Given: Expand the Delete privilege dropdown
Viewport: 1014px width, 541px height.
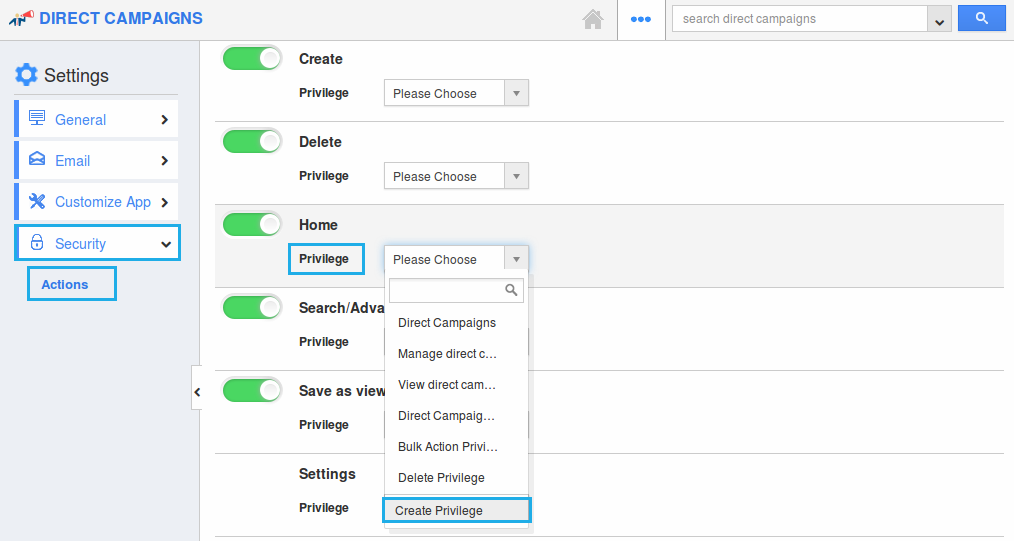Looking at the screenshot, I should (x=456, y=176).
